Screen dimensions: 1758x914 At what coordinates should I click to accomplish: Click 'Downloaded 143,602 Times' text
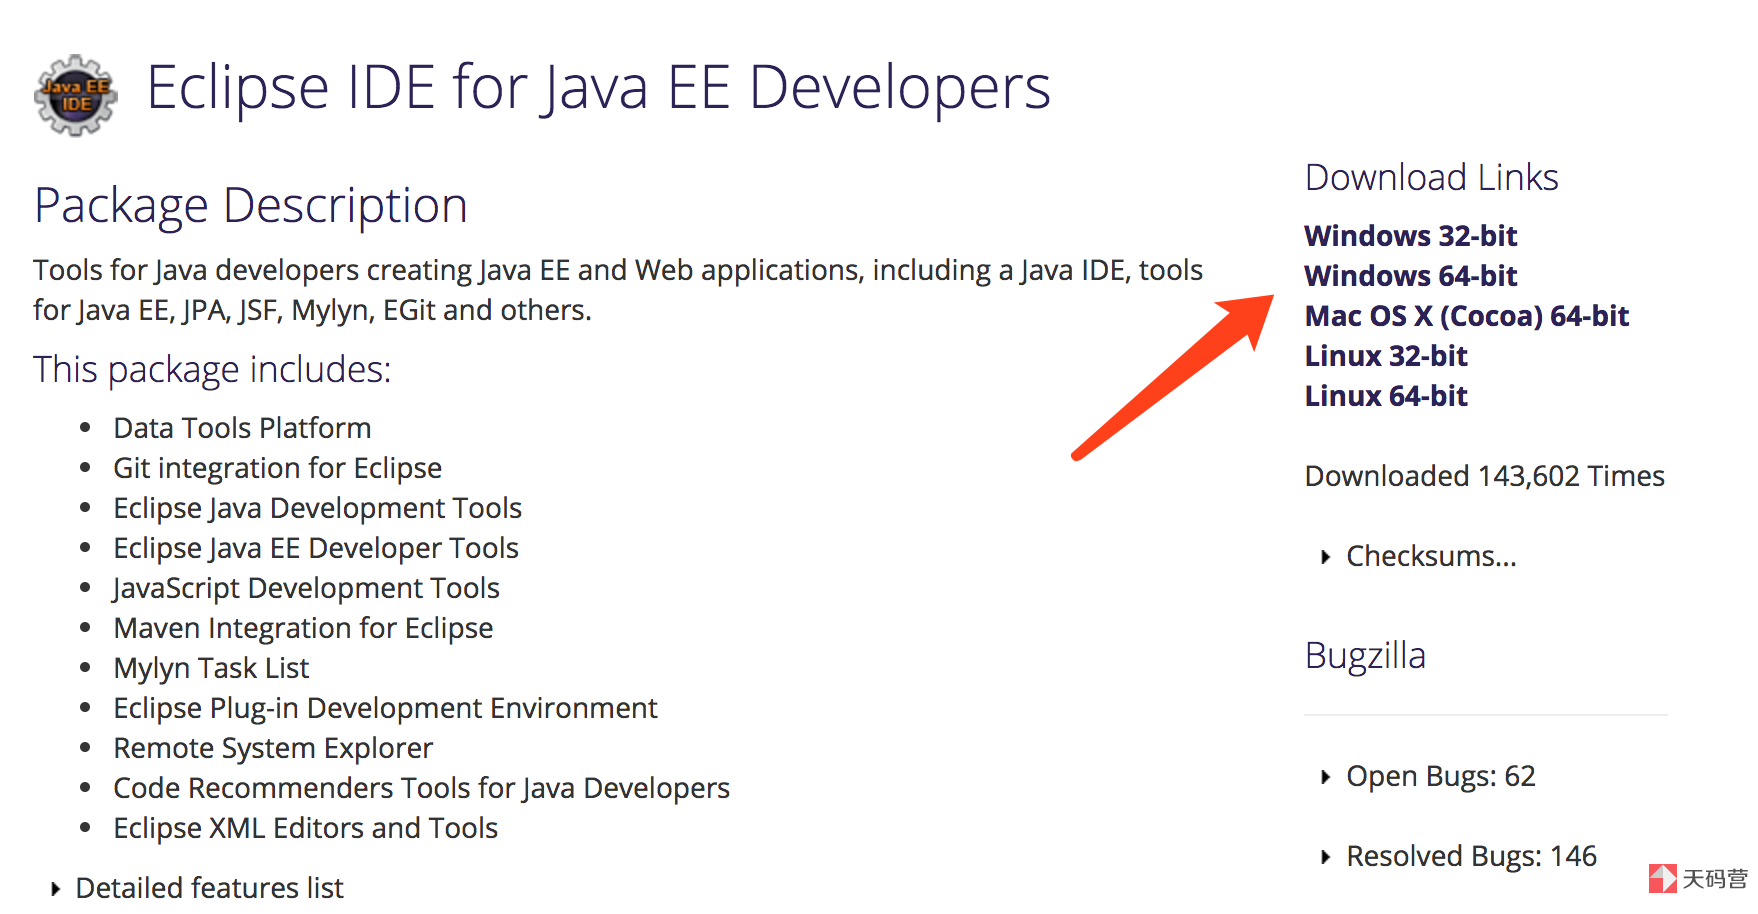click(1484, 476)
